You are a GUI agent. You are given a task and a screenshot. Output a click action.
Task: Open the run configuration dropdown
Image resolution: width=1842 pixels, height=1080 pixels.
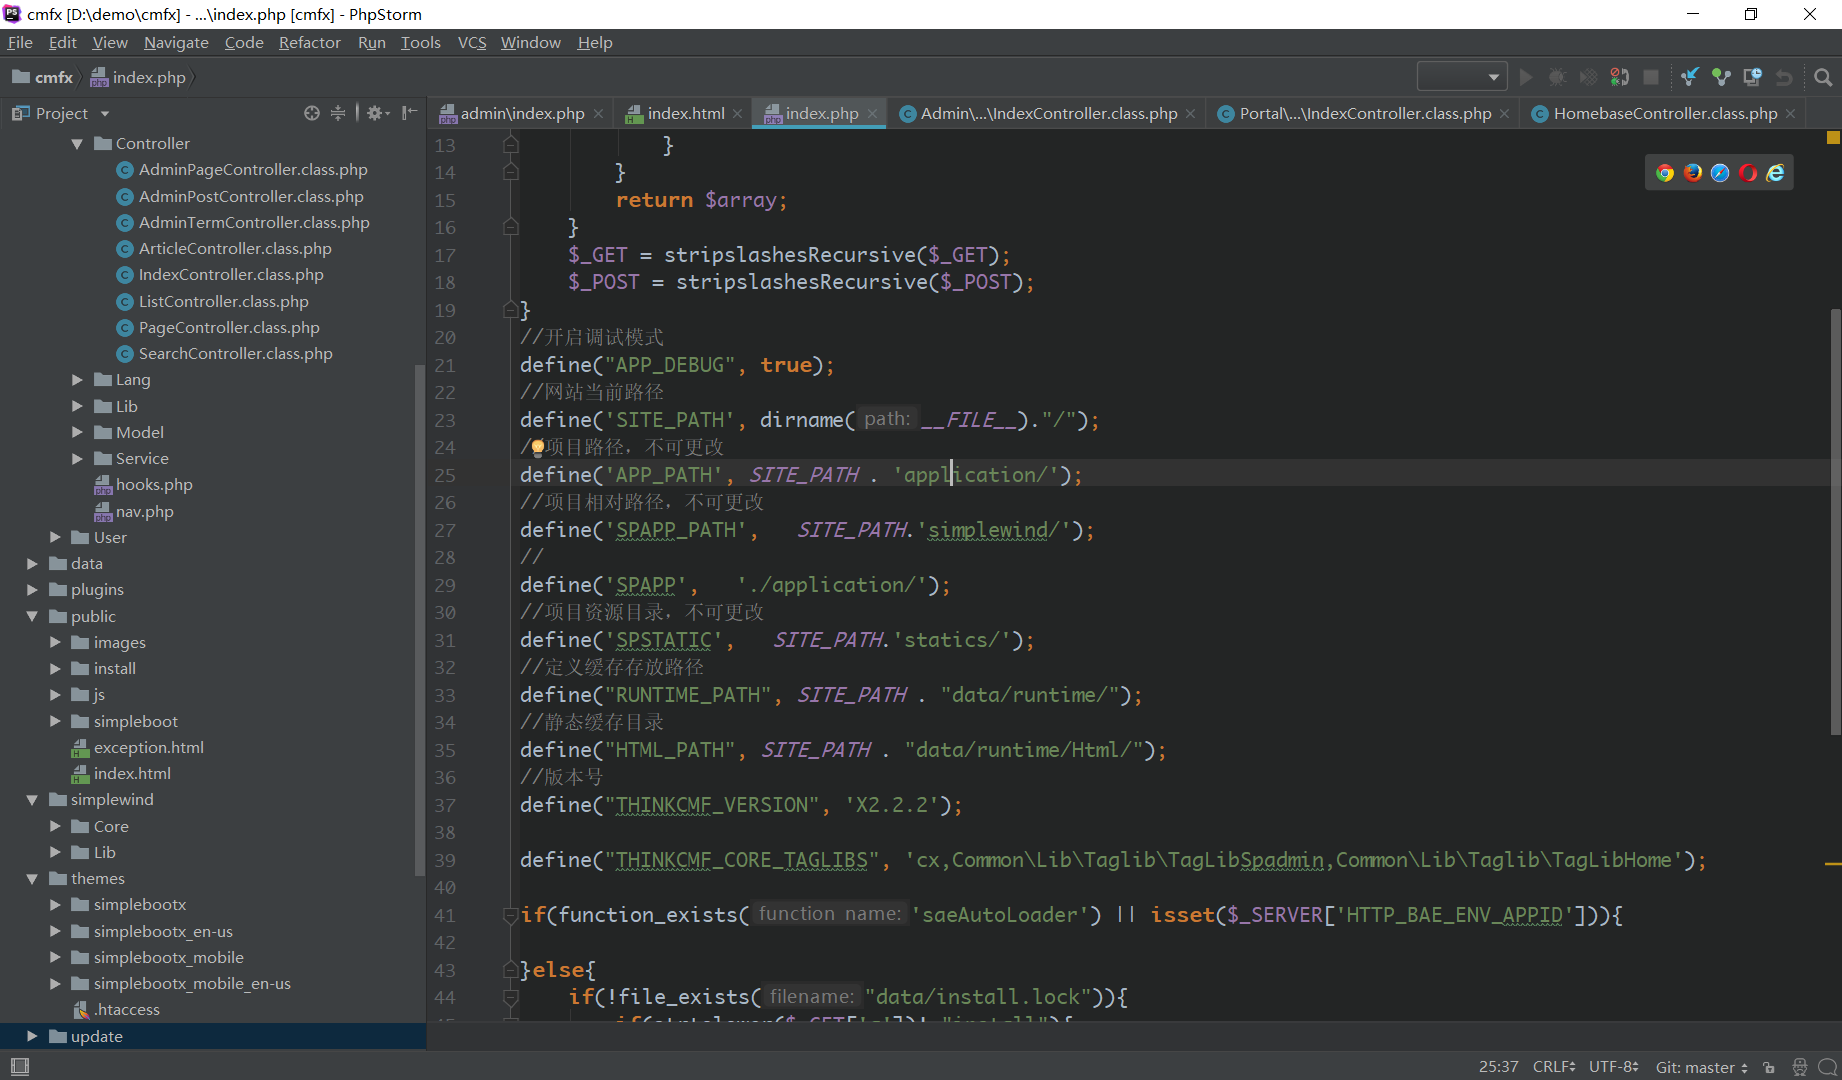click(x=1462, y=77)
